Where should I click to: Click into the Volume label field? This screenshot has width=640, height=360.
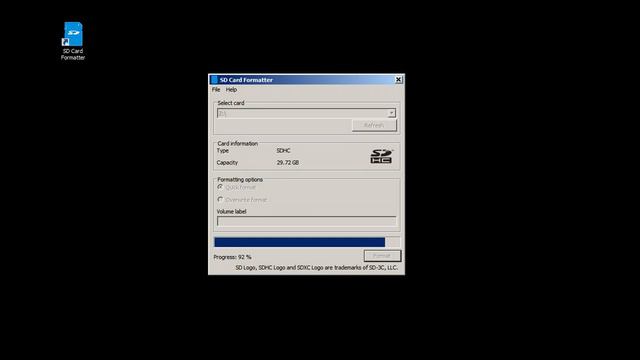click(306, 221)
